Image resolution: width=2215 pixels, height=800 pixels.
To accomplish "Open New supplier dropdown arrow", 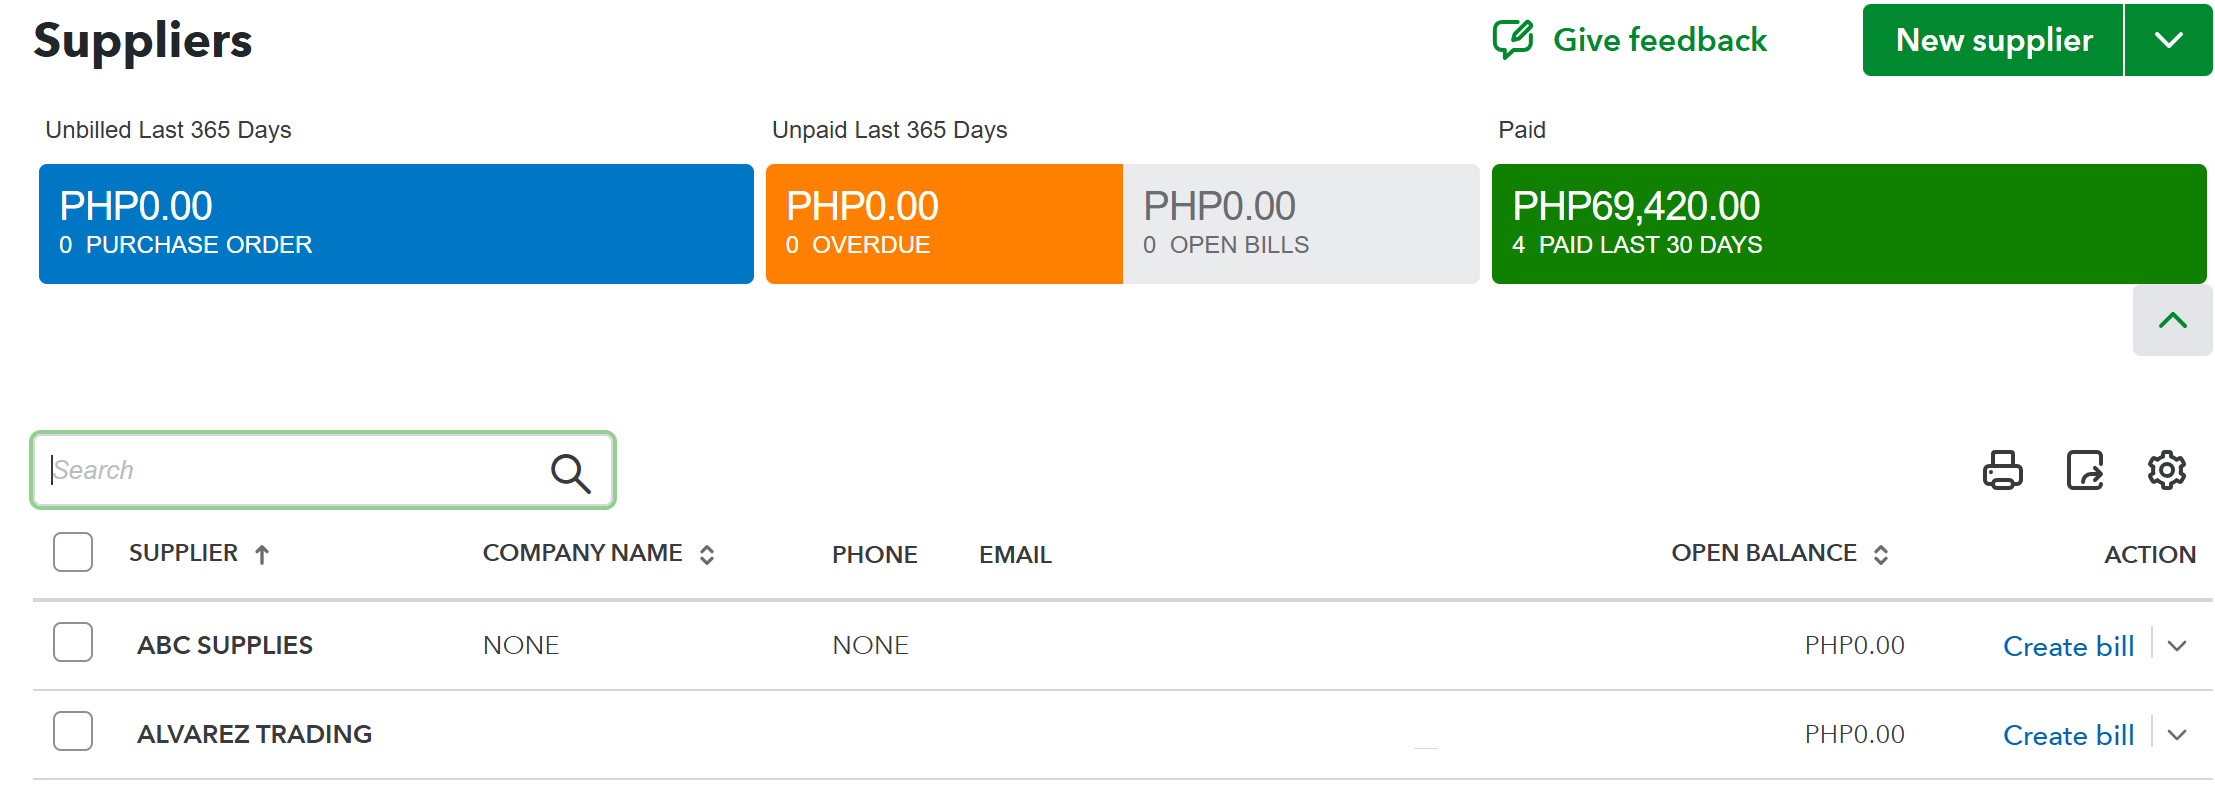I will (x=2168, y=40).
